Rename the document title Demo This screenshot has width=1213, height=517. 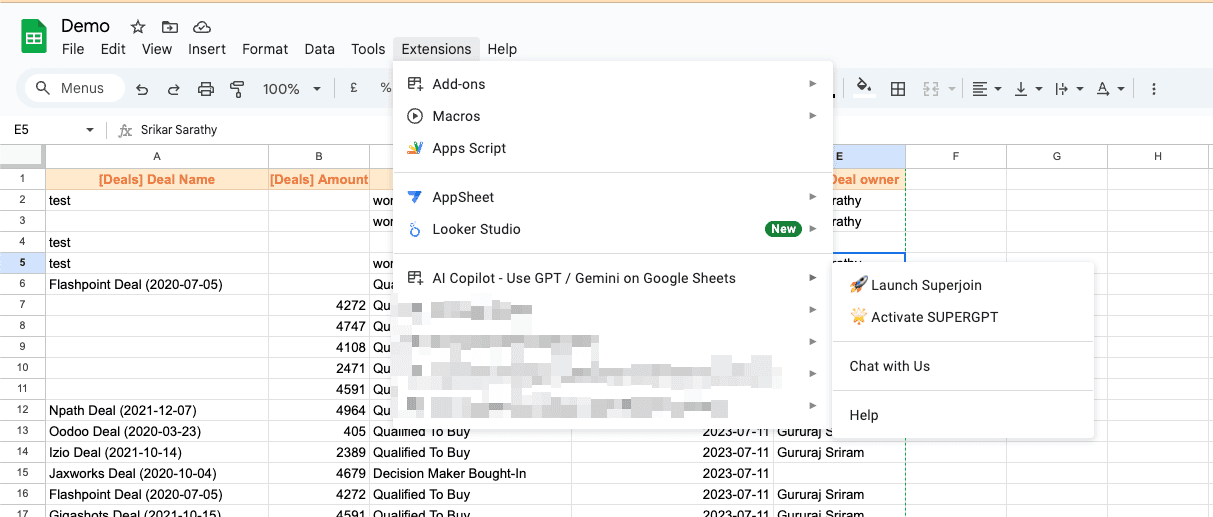tap(86, 26)
